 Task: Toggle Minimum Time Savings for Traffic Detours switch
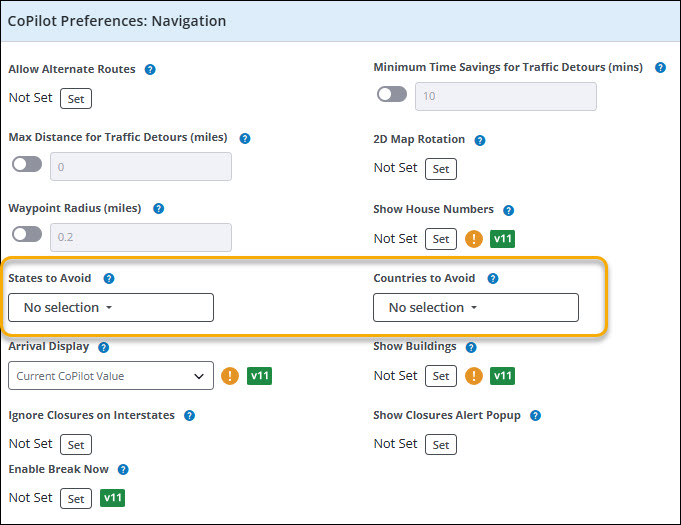(x=392, y=94)
